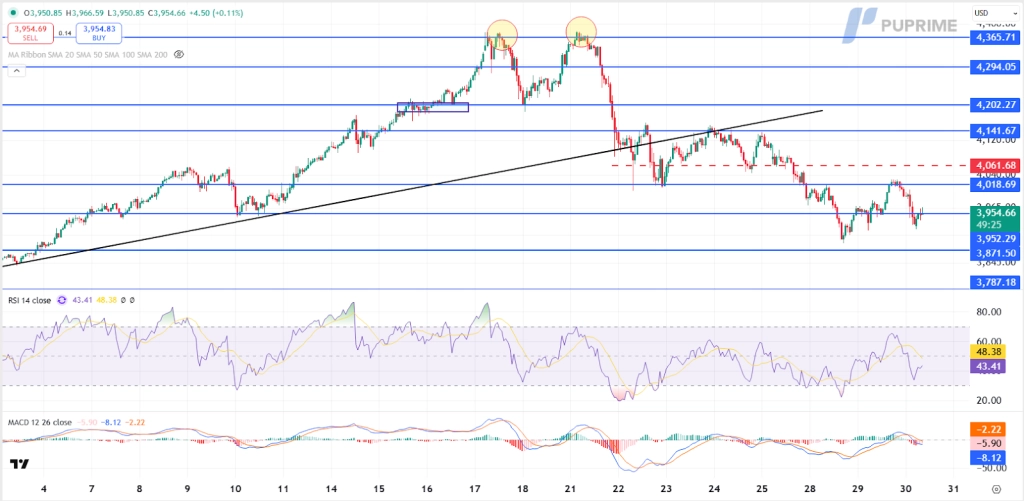Click the green current price label 3,954.66
The width and height of the screenshot is (1024, 501).
click(993, 212)
